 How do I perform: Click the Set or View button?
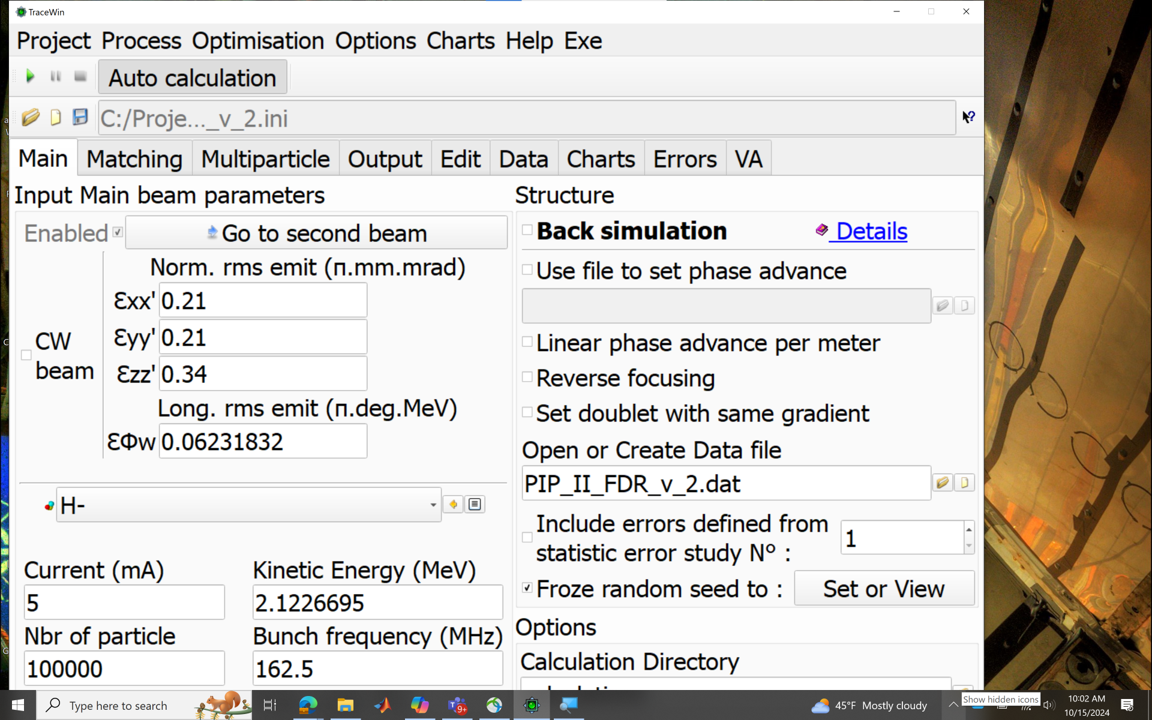[884, 588]
